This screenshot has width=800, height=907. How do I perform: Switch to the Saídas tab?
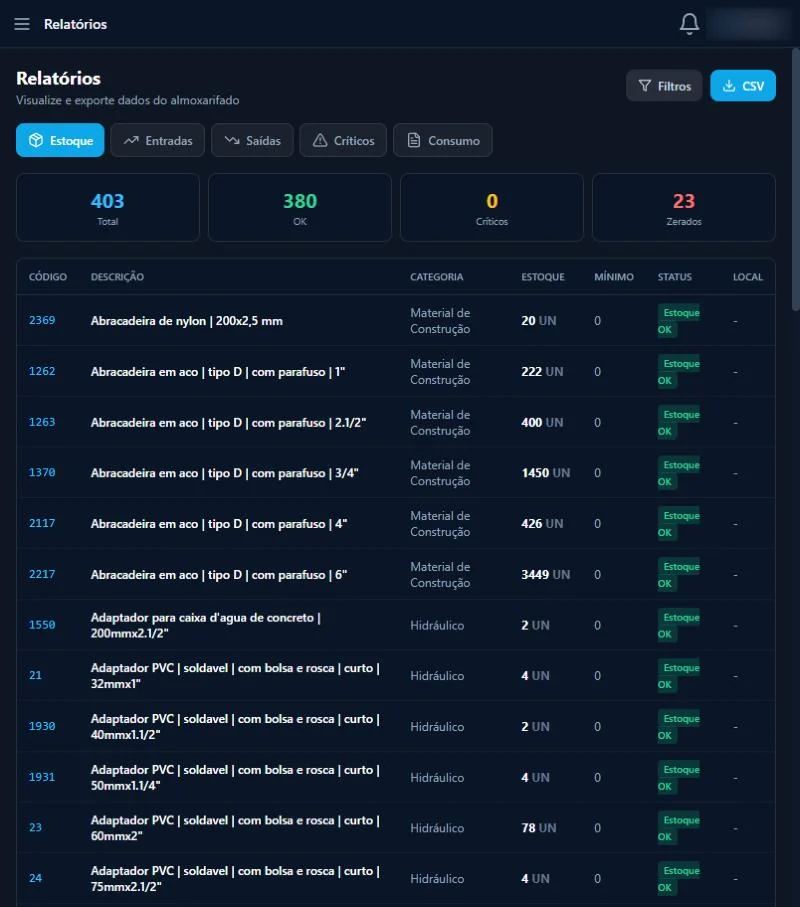252,140
